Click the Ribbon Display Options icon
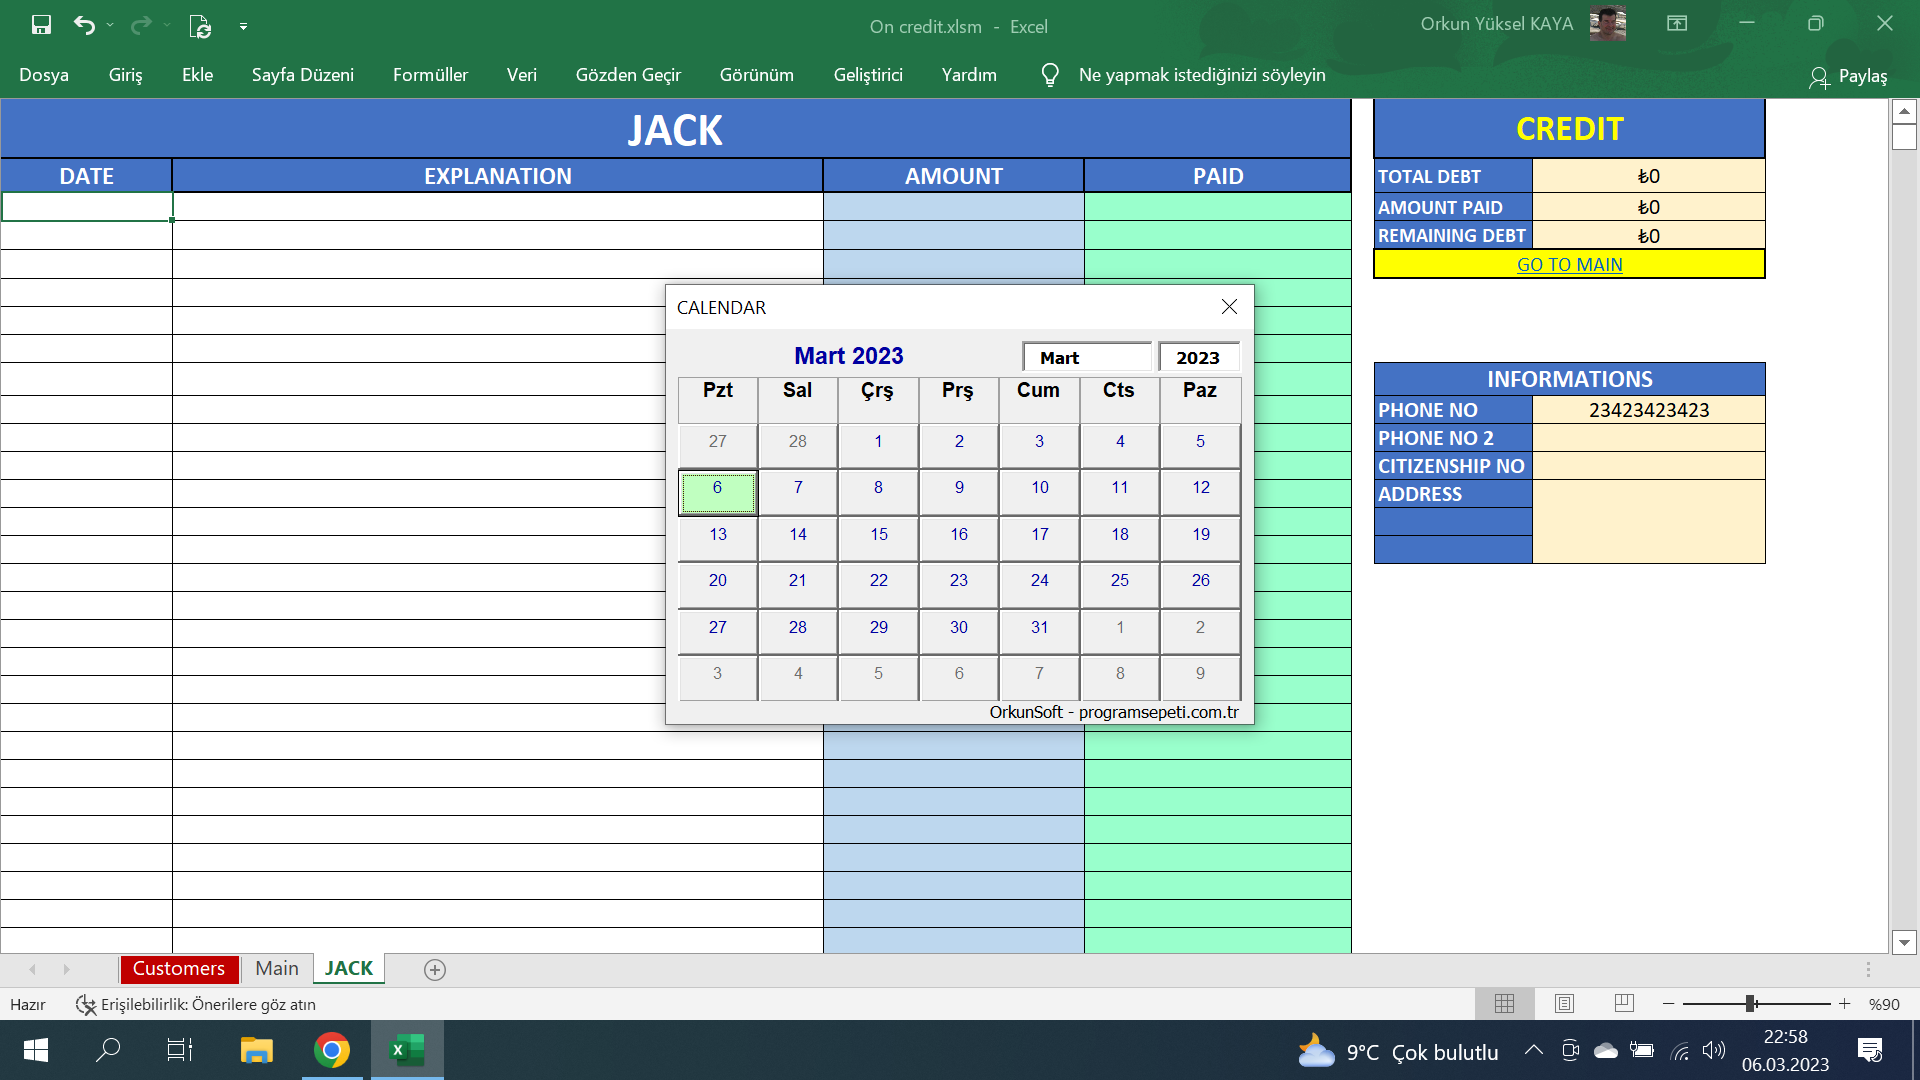Screen dimensions: 1920x1080 [1677, 24]
